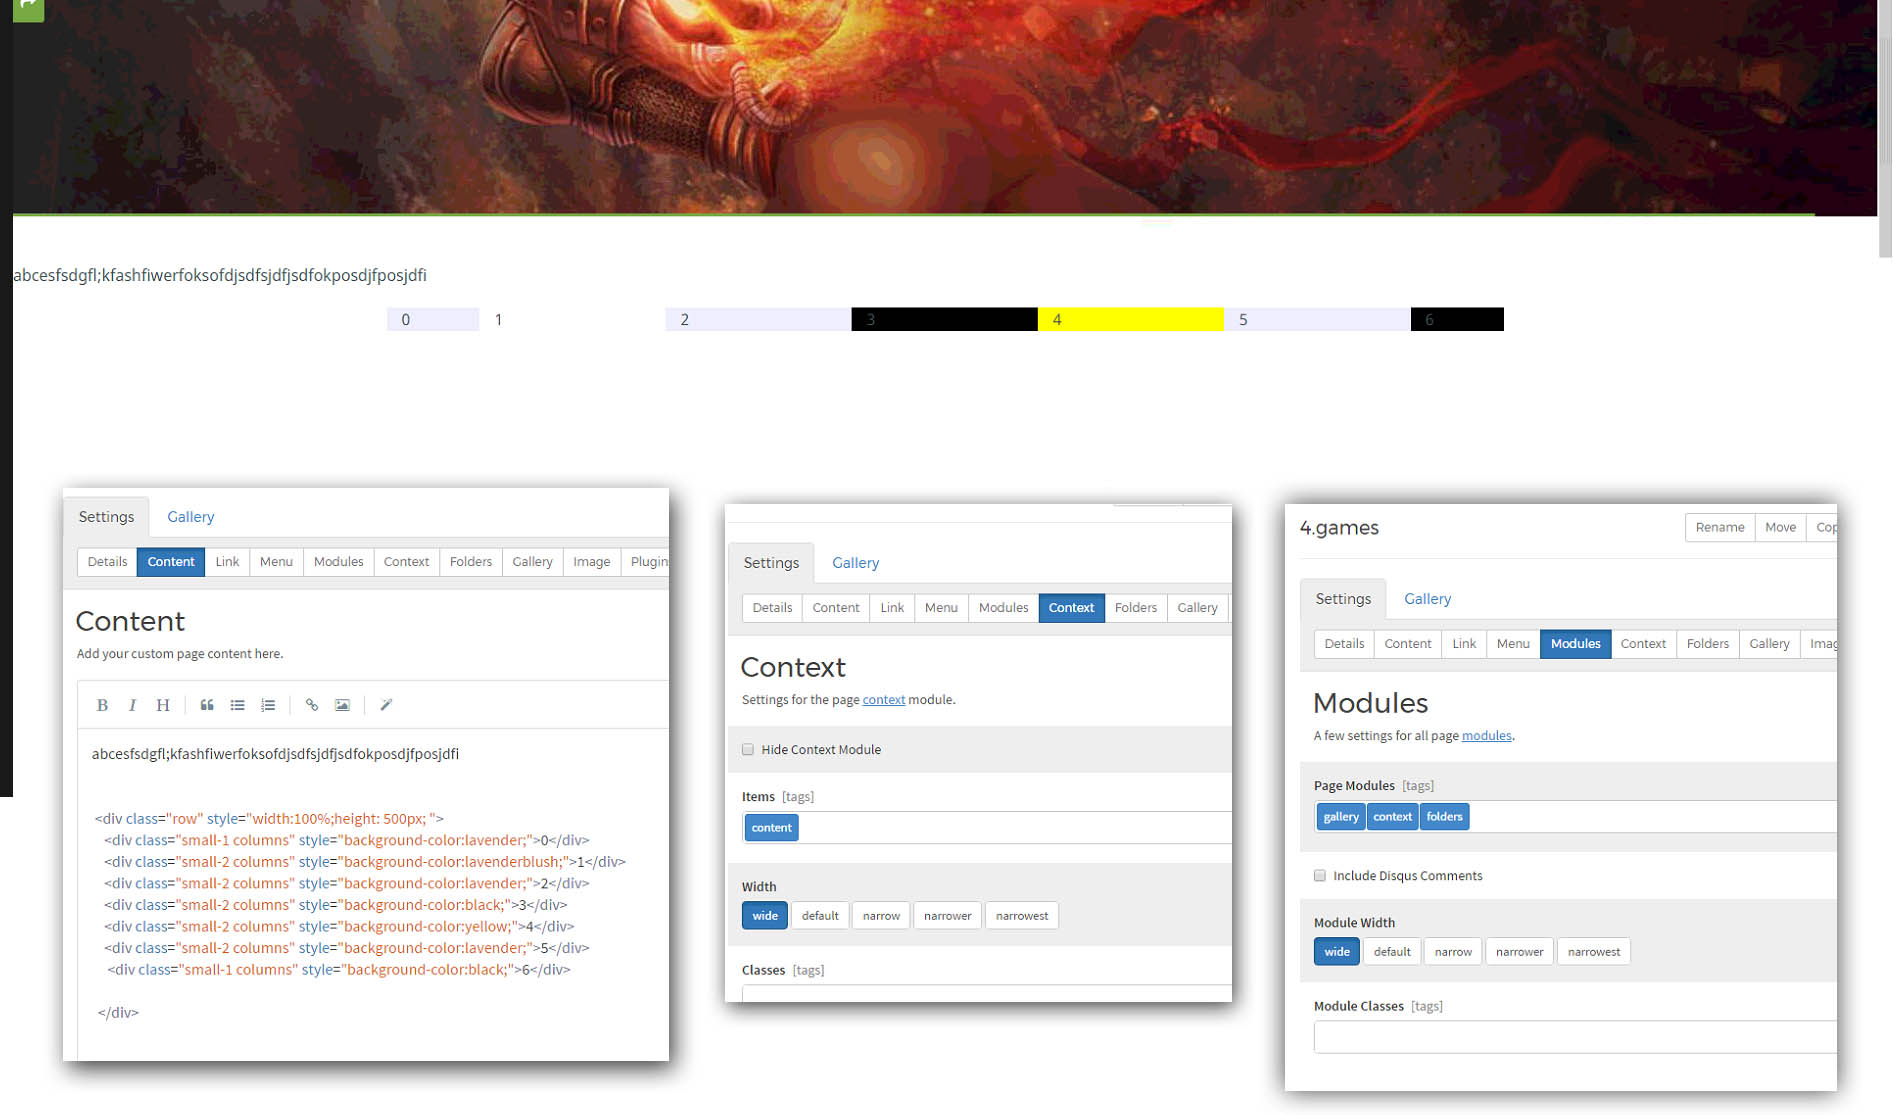
Task: Set Module Width to narrow
Action: click(x=1453, y=952)
